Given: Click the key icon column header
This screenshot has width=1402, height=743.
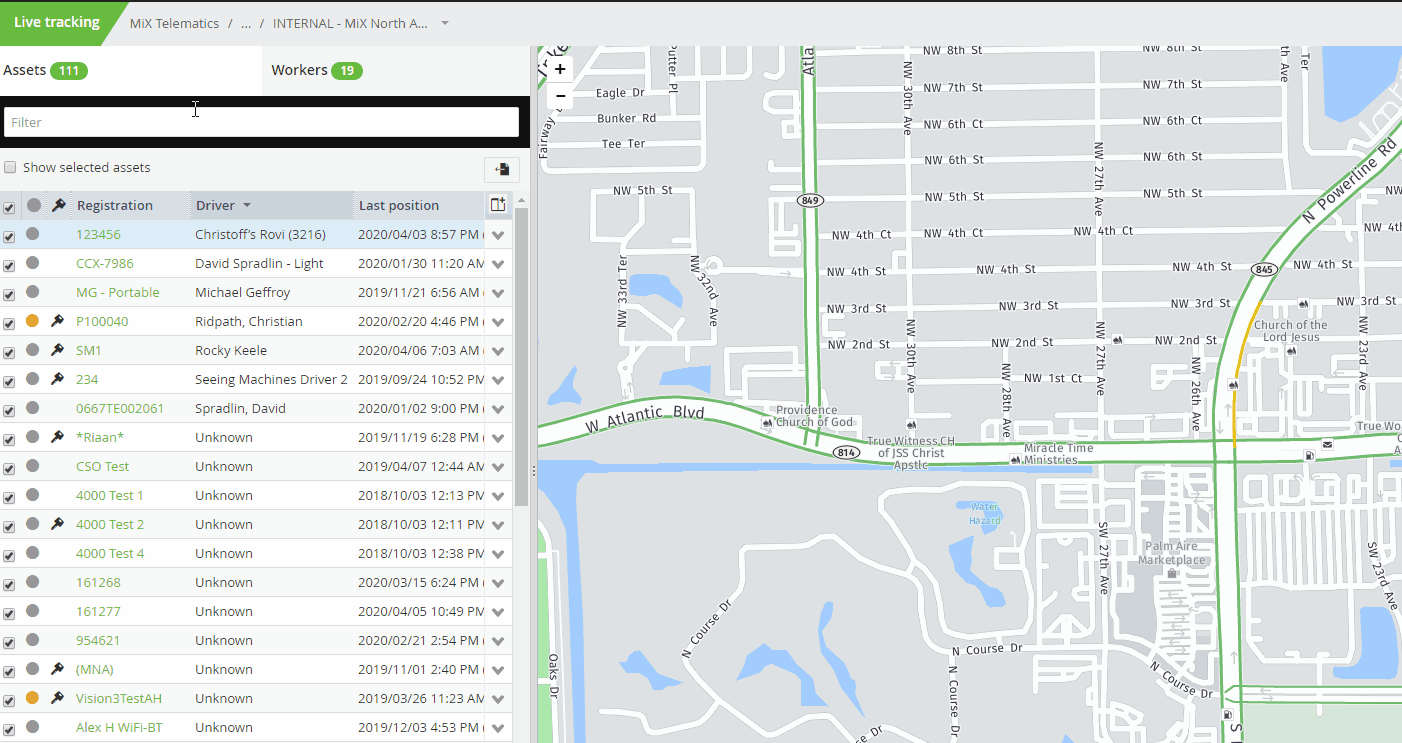Looking at the screenshot, I should [x=58, y=205].
